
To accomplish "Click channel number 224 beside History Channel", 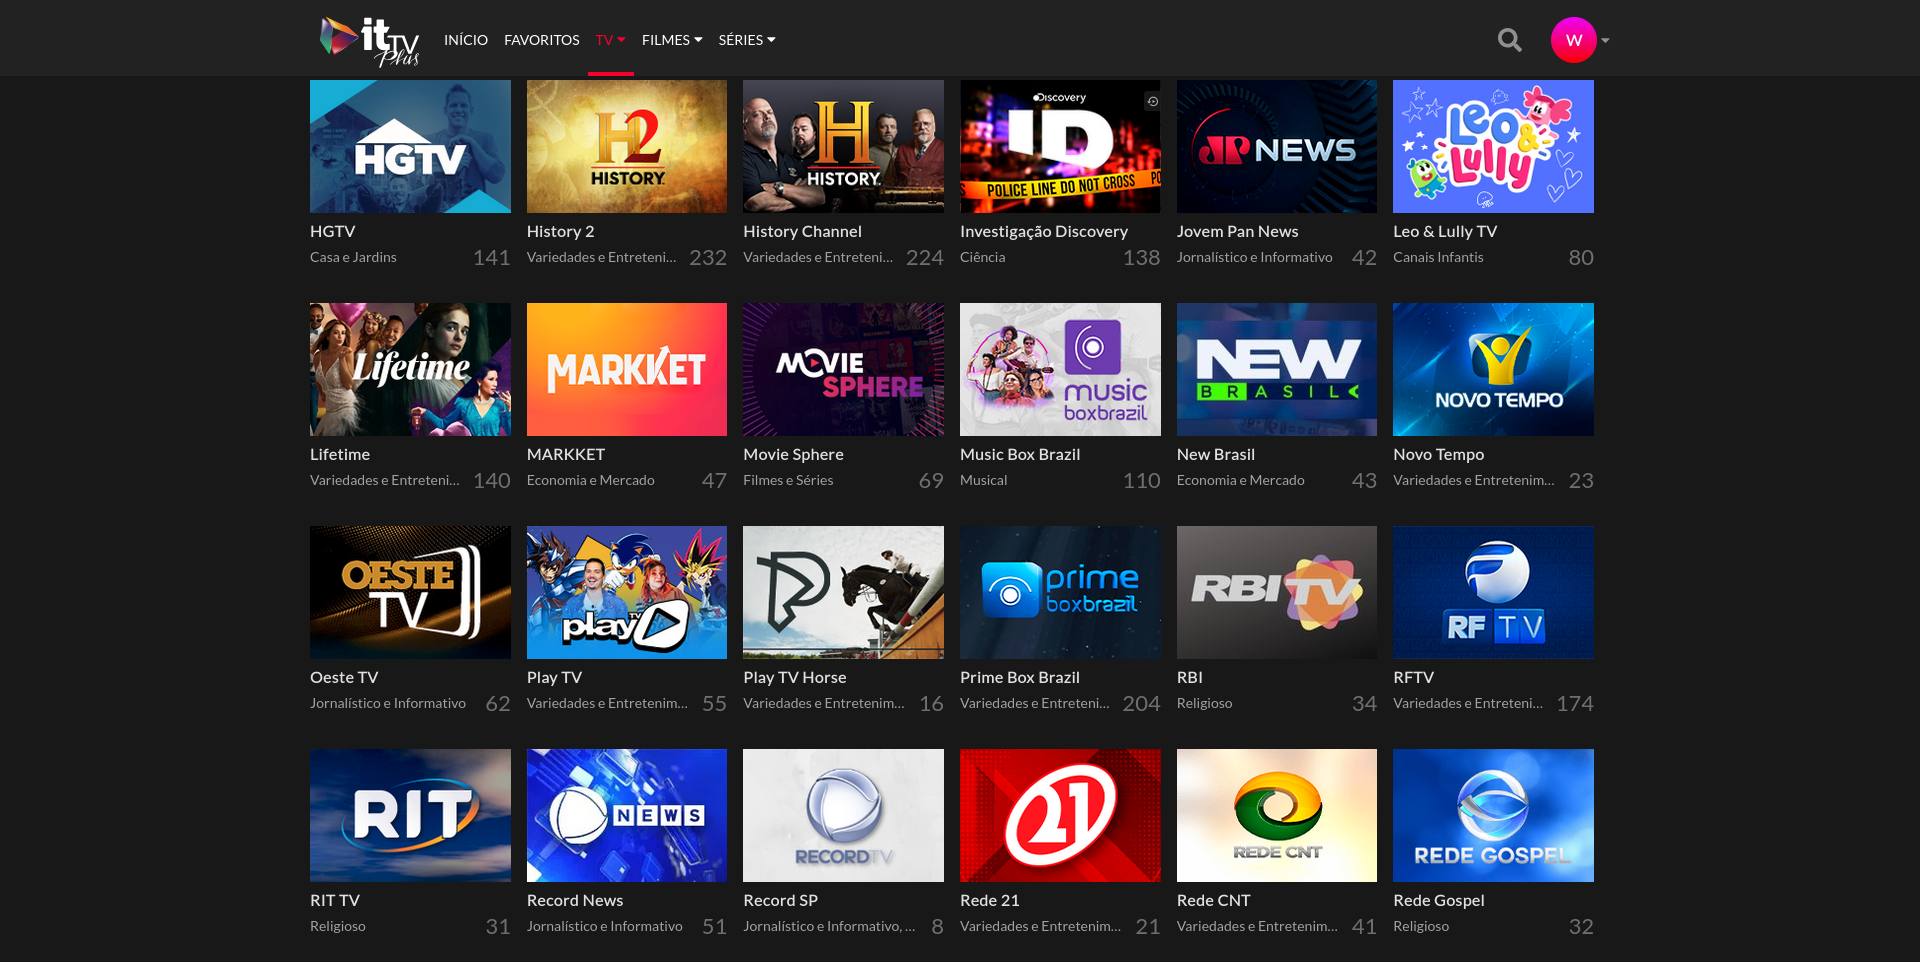I will pyautogui.click(x=925, y=258).
